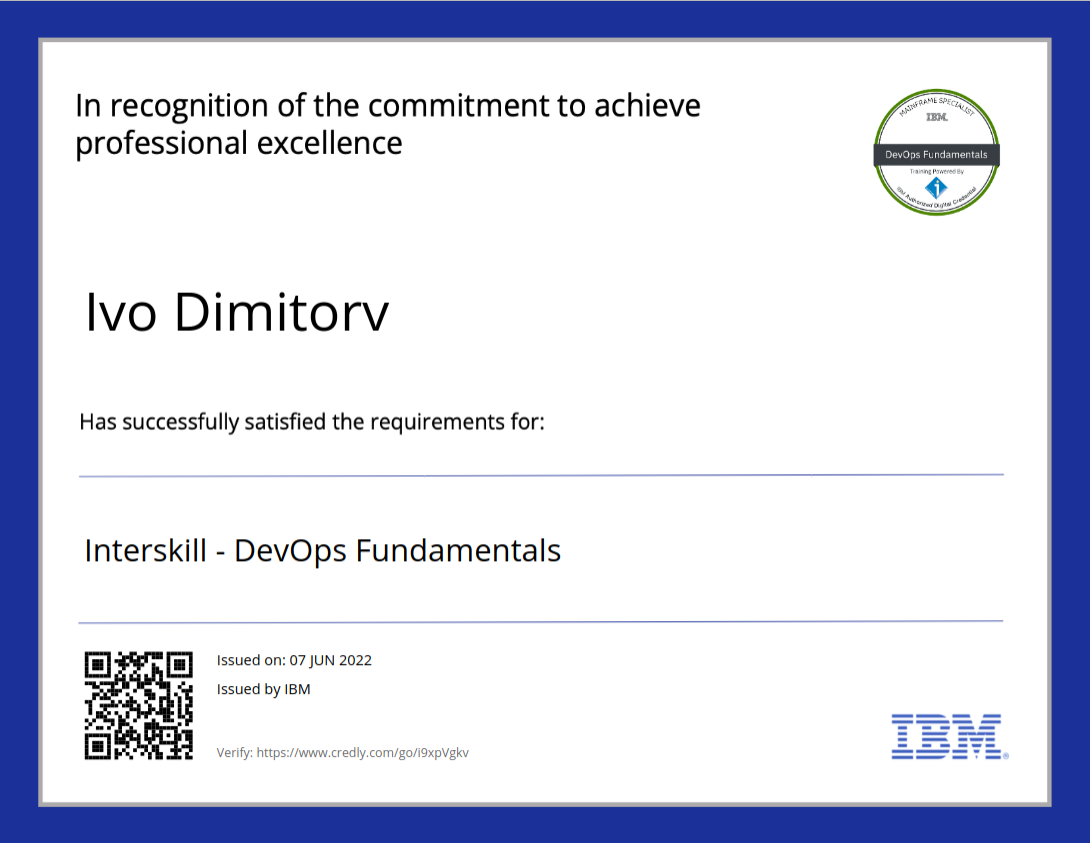This screenshot has height=843, width=1090.
Task: Click the blue IBM logo
Action: click(950, 736)
